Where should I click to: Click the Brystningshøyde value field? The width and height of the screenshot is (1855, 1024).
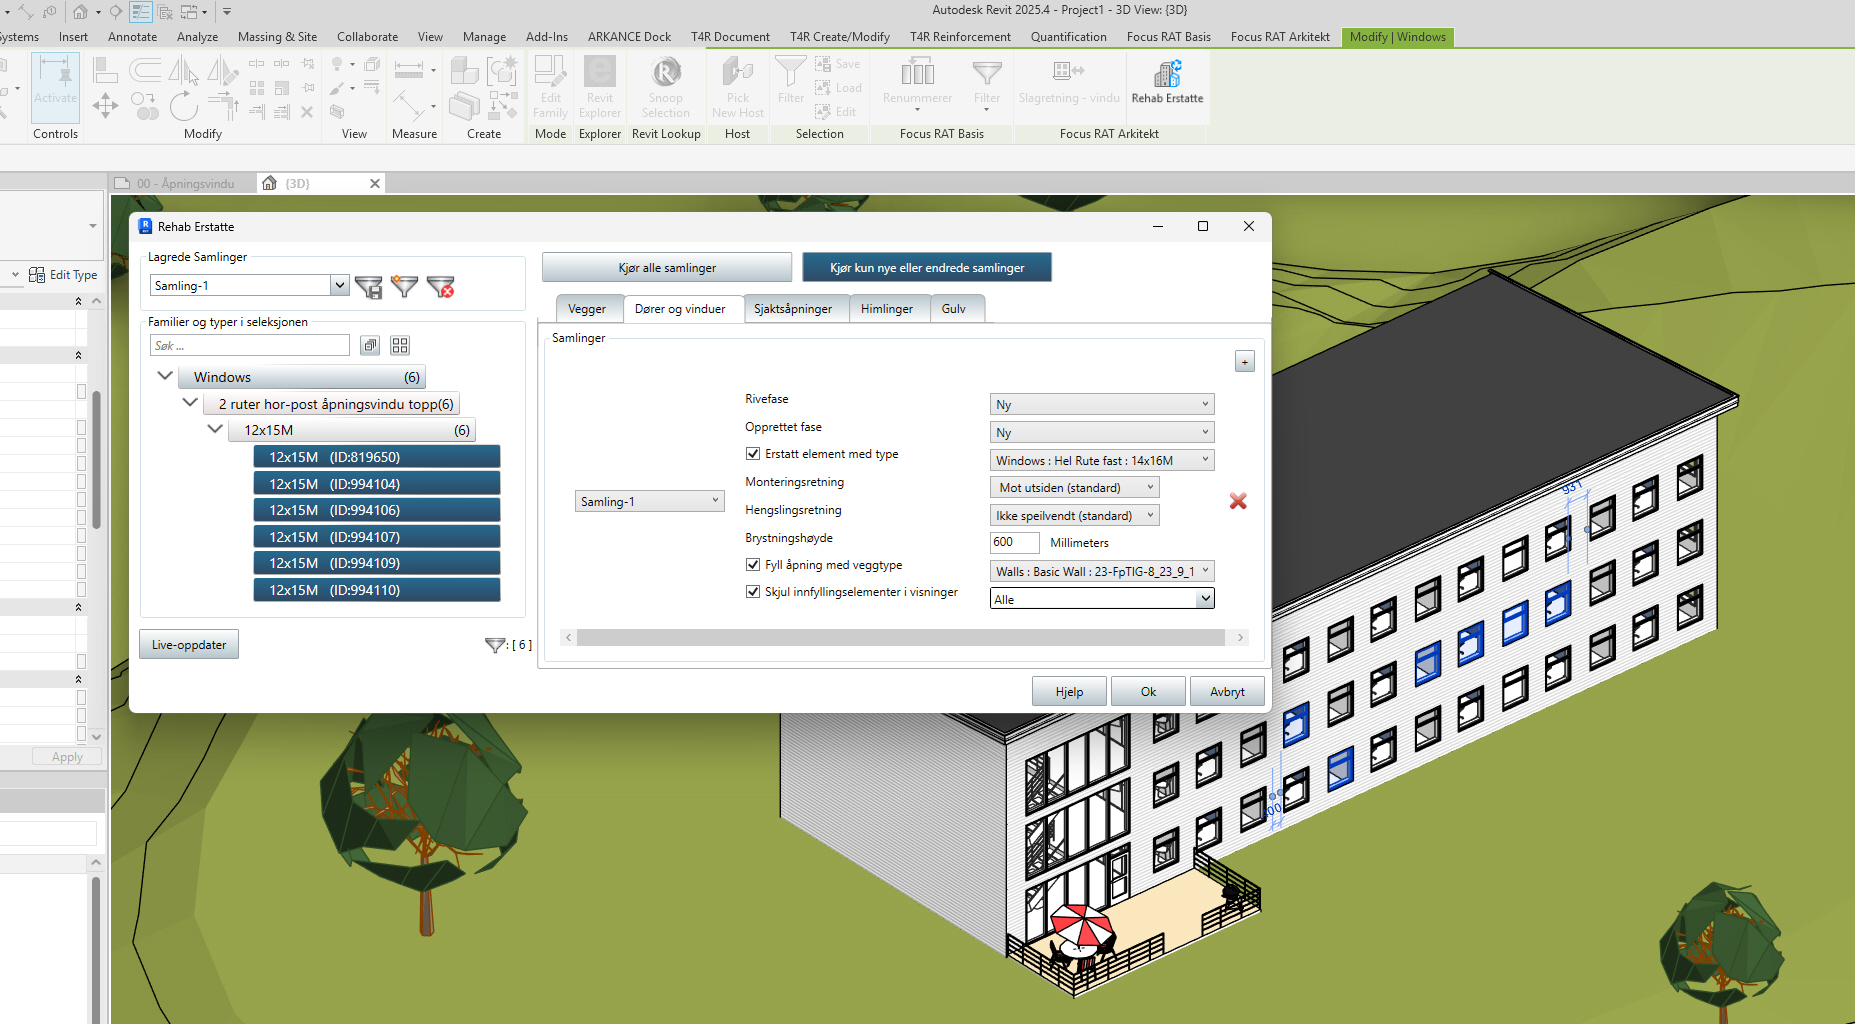point(1013,543)
